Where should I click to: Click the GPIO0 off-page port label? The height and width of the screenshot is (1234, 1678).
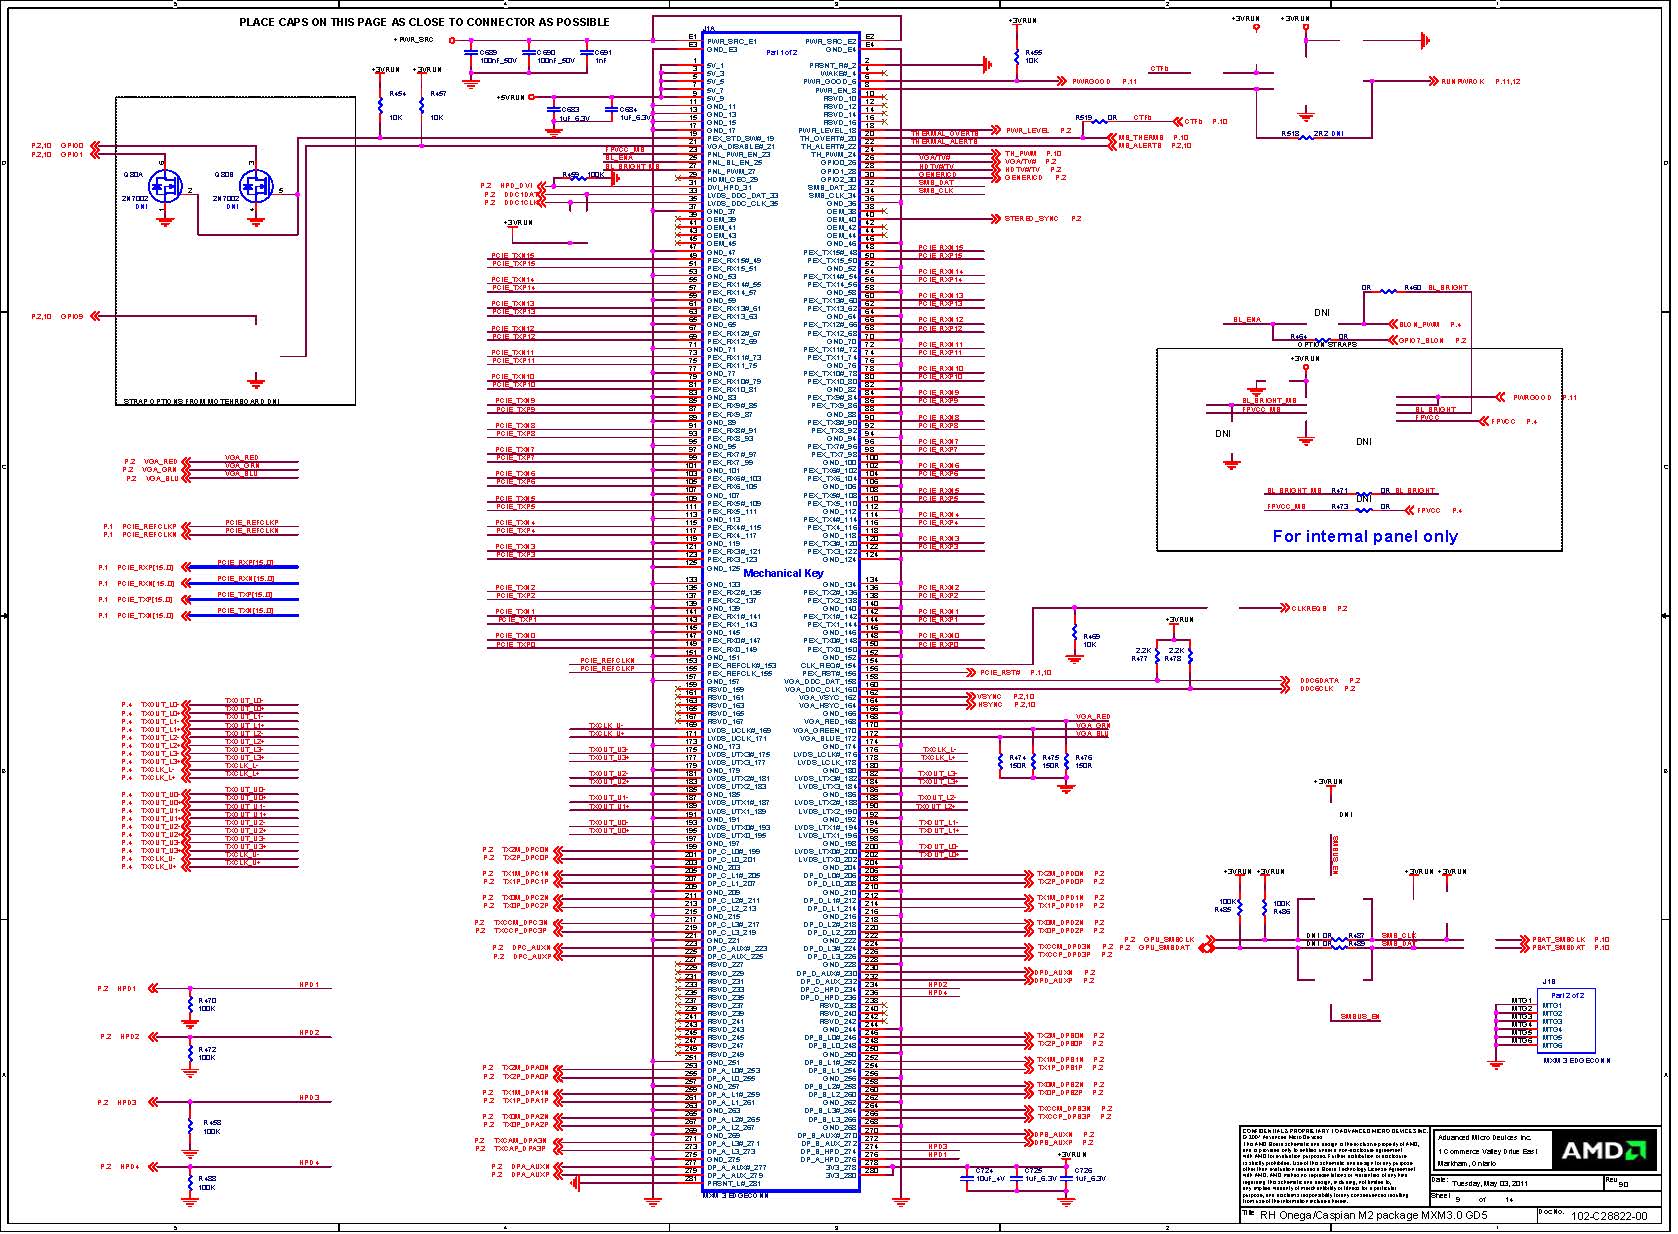[x=72, y=146]
